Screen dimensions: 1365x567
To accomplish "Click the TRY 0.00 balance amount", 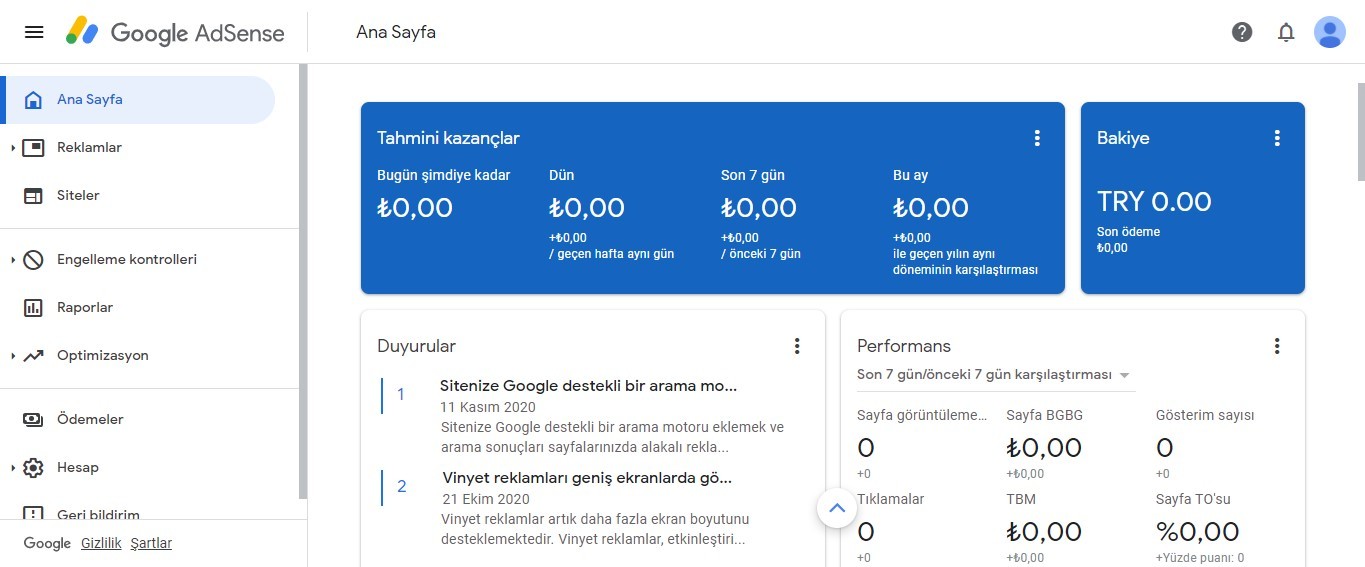I will tap(1154, 201).
